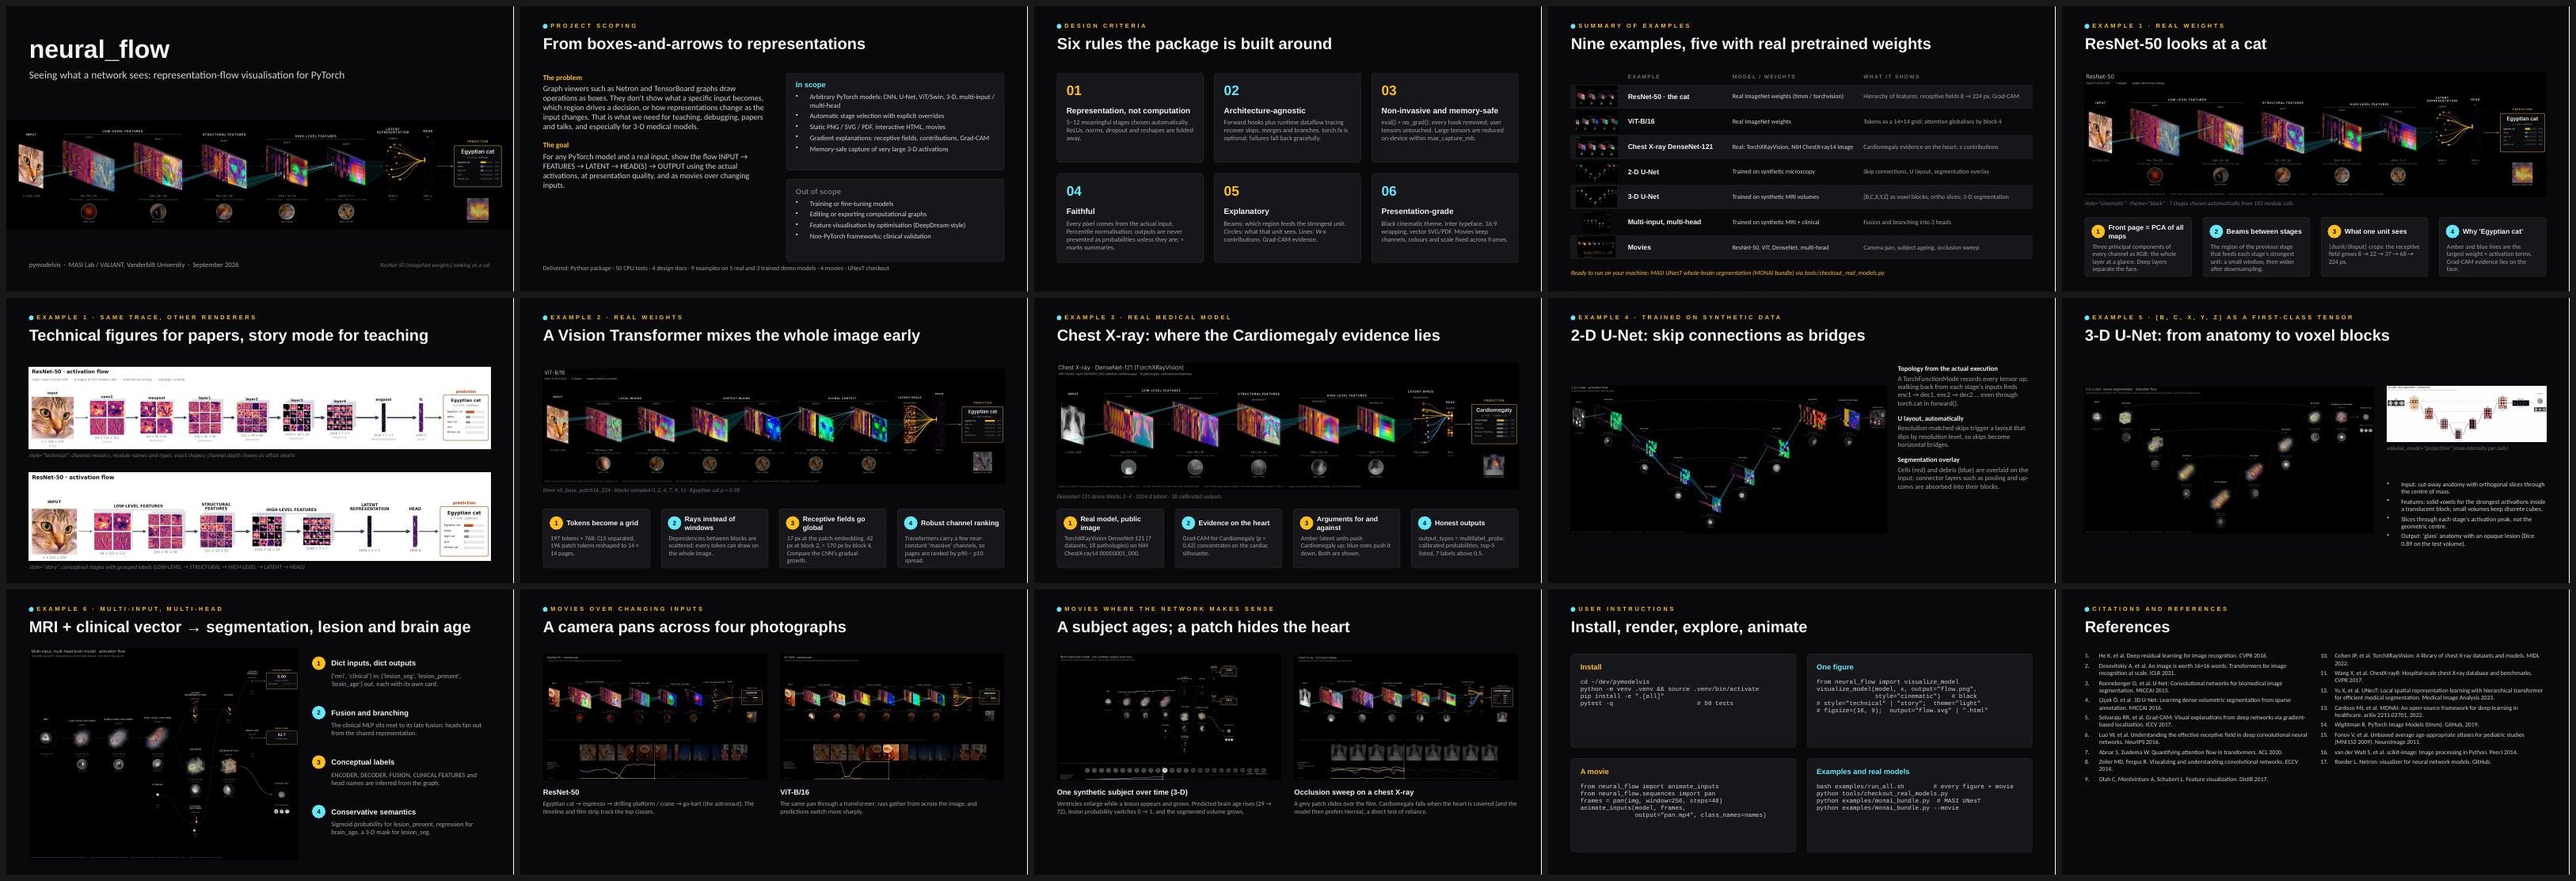Select the '05 Explanatory' rule card
The width and height of the screenshot is (2576, 881).
[1287, 218]
